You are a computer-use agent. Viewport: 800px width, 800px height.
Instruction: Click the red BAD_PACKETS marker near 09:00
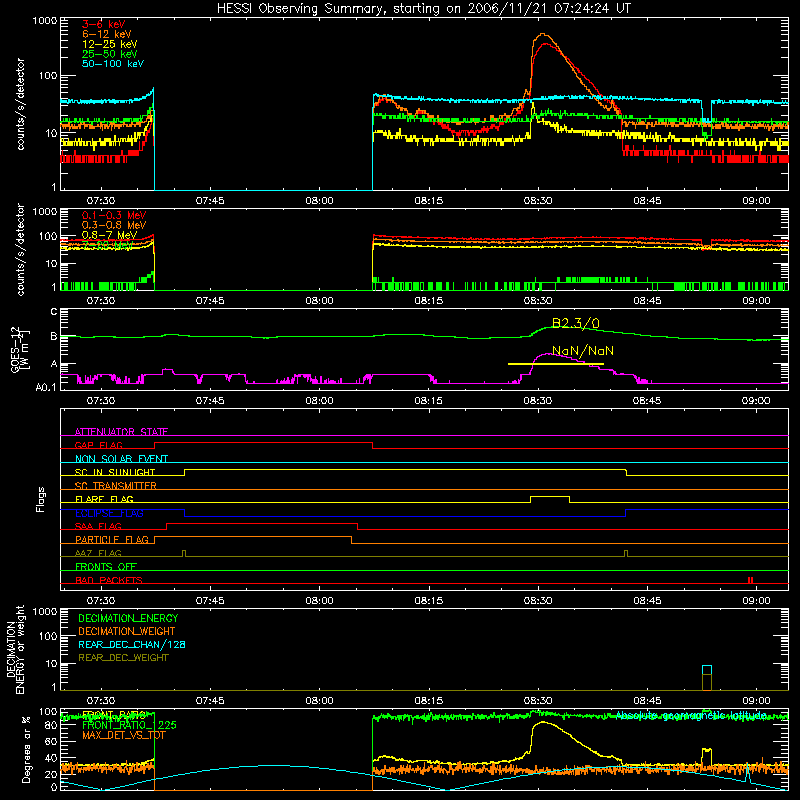tap(751, 580)
